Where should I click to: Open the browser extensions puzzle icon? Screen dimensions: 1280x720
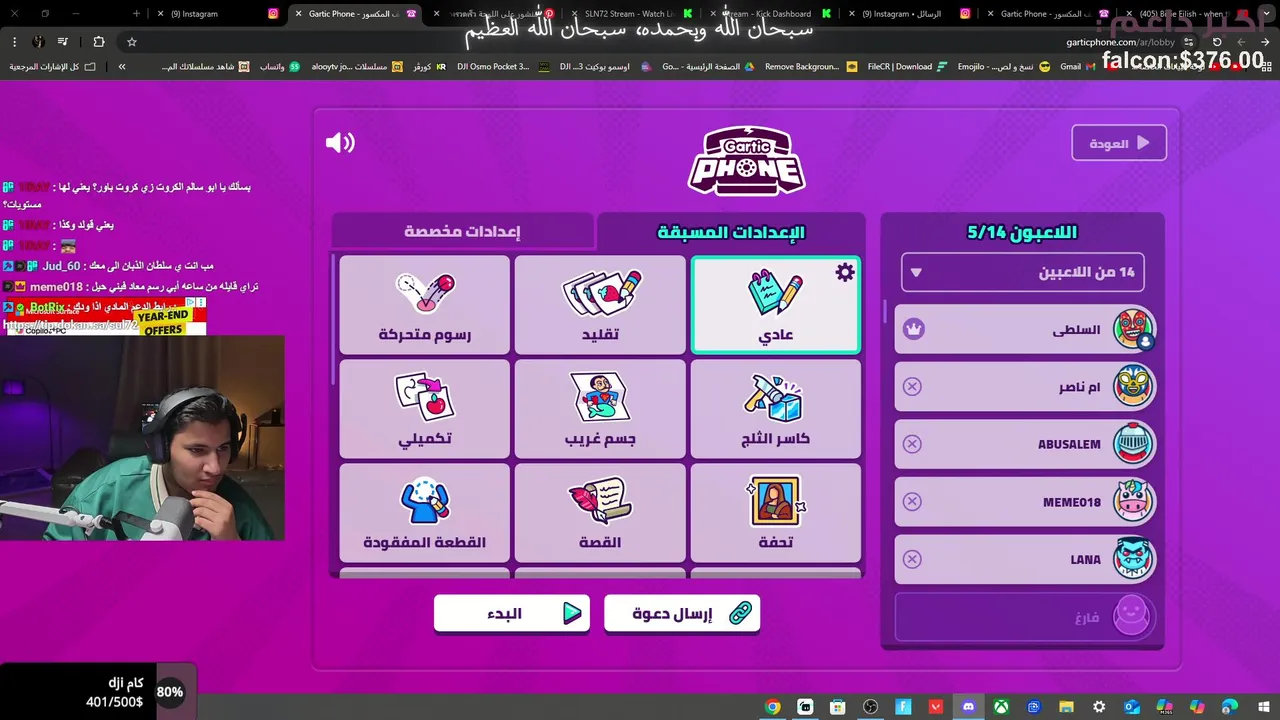(x=98, y=42)
